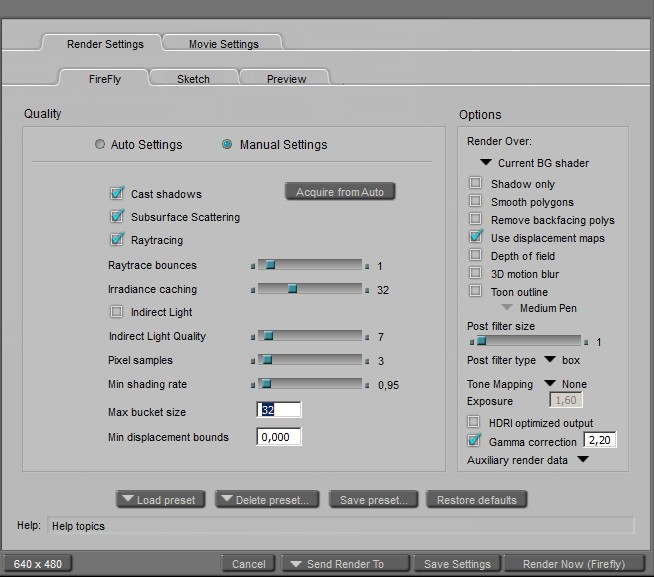
Task: Click Render Now (Firefly) button
Action: pos(573,564)
